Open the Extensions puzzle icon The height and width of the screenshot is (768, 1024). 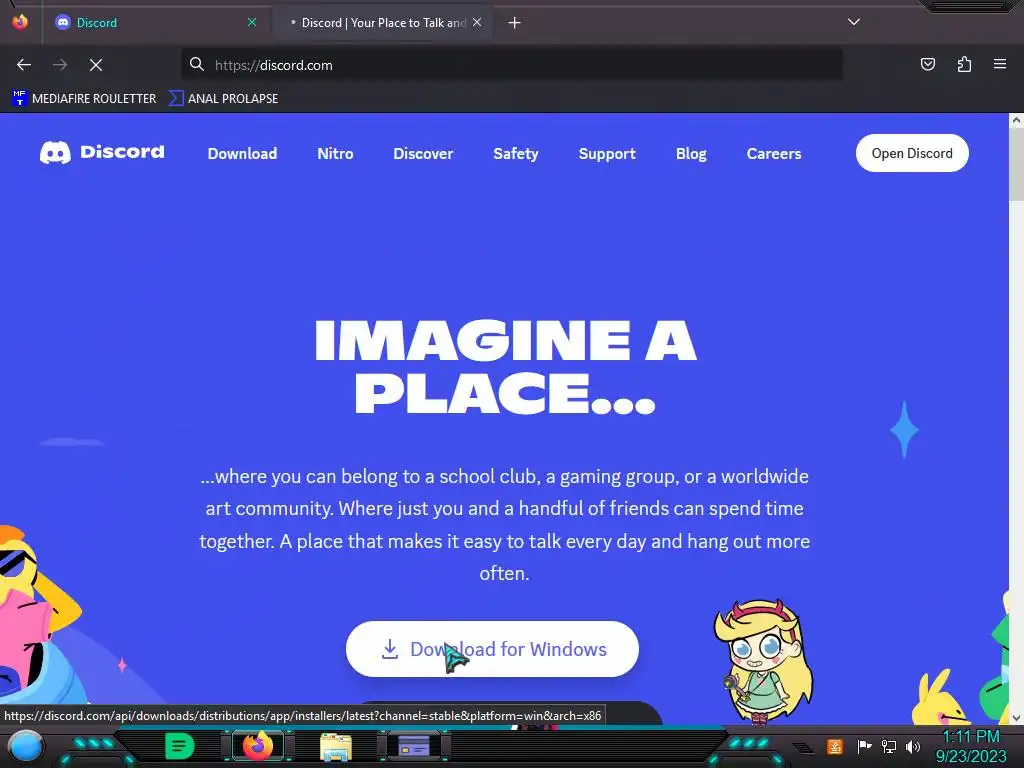(x=964, y=64)
